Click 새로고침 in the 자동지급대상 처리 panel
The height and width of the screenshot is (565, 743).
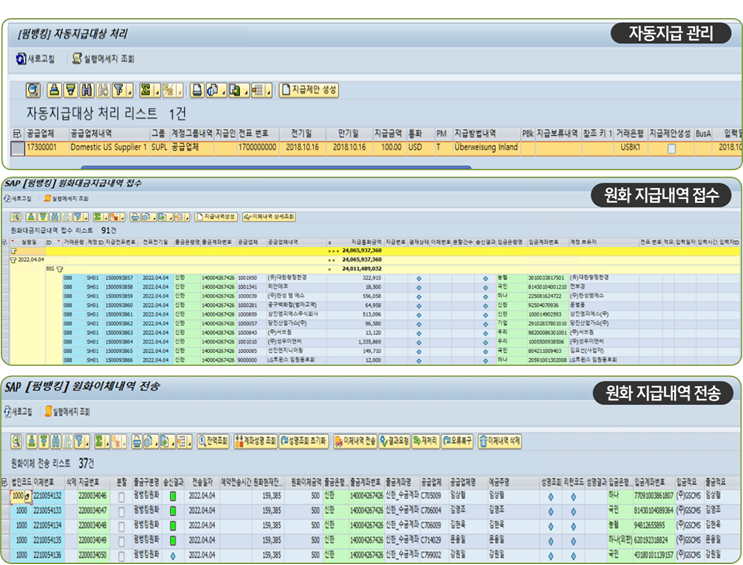(x=36, y=58)
